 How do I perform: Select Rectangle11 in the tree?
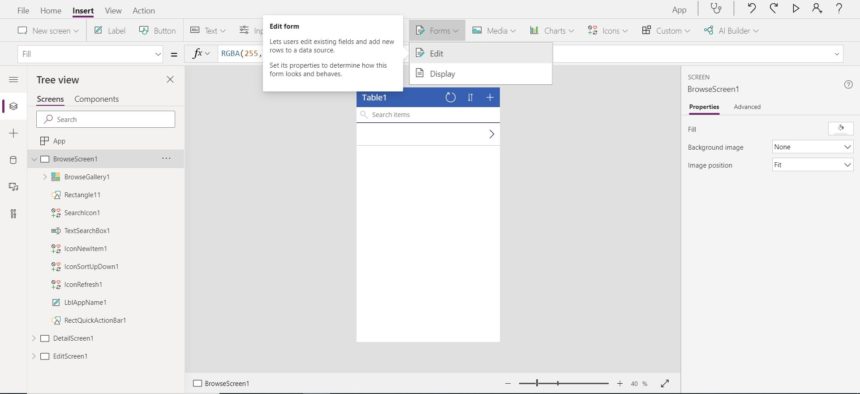[82, 195]
